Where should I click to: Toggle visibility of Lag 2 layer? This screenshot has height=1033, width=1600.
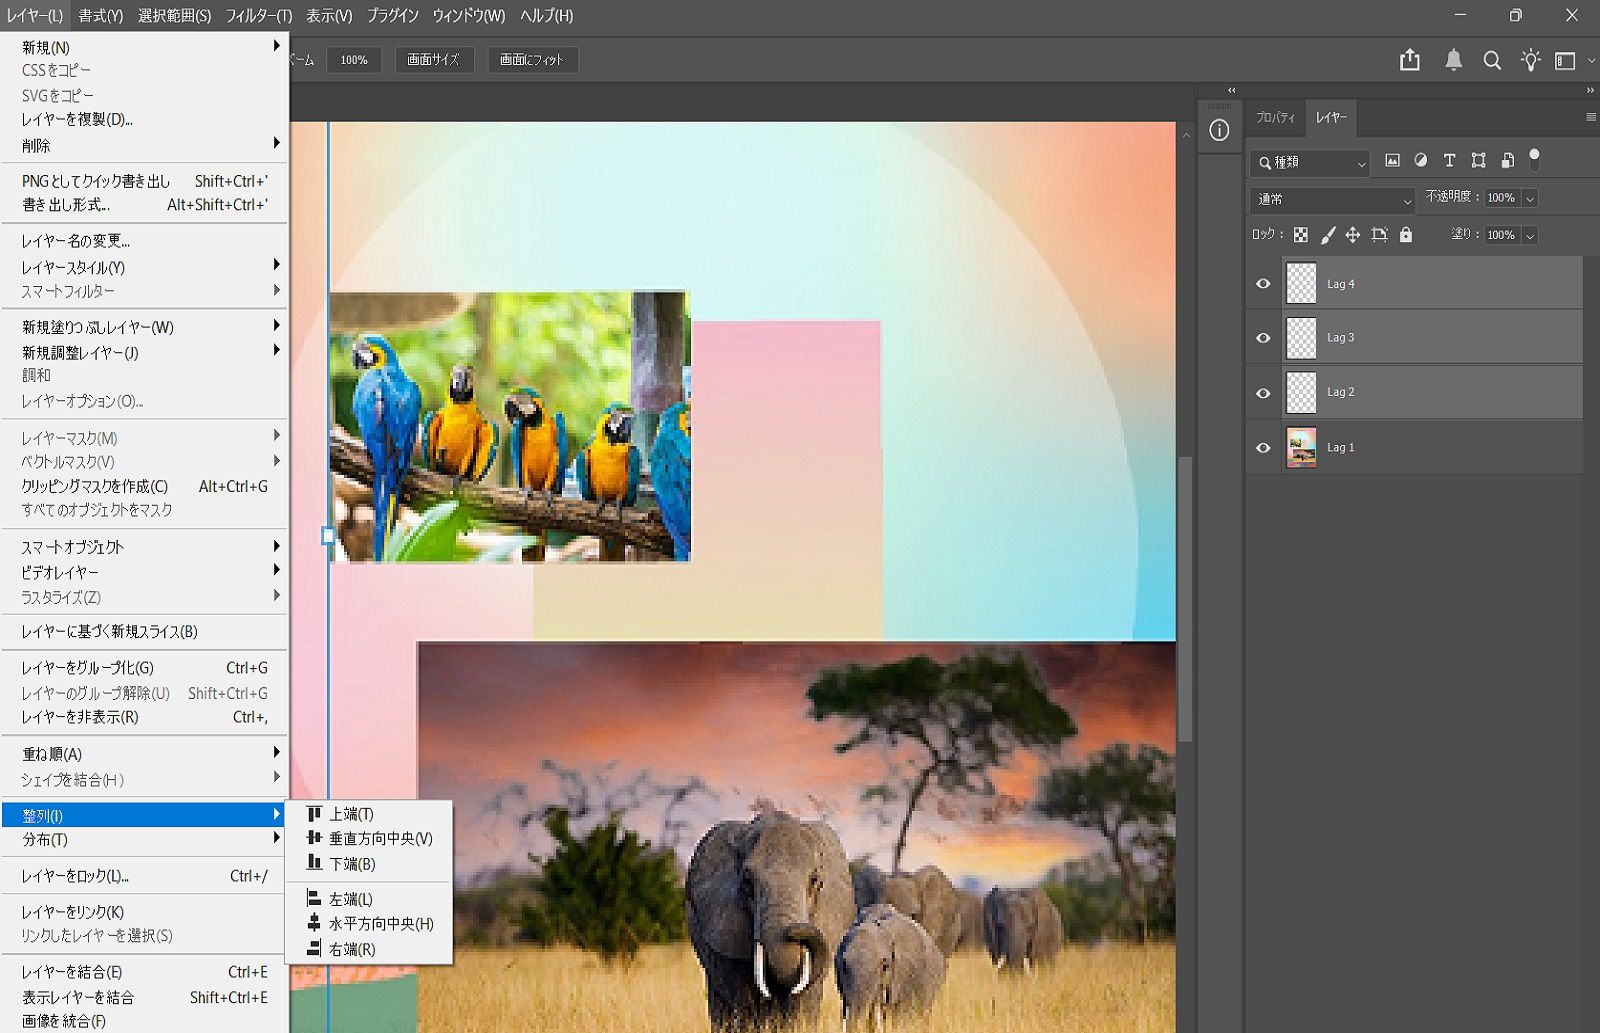[1263, 393]
